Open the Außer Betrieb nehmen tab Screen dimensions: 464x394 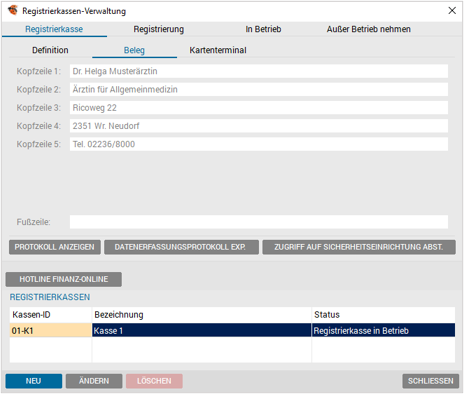pos(369,29)
